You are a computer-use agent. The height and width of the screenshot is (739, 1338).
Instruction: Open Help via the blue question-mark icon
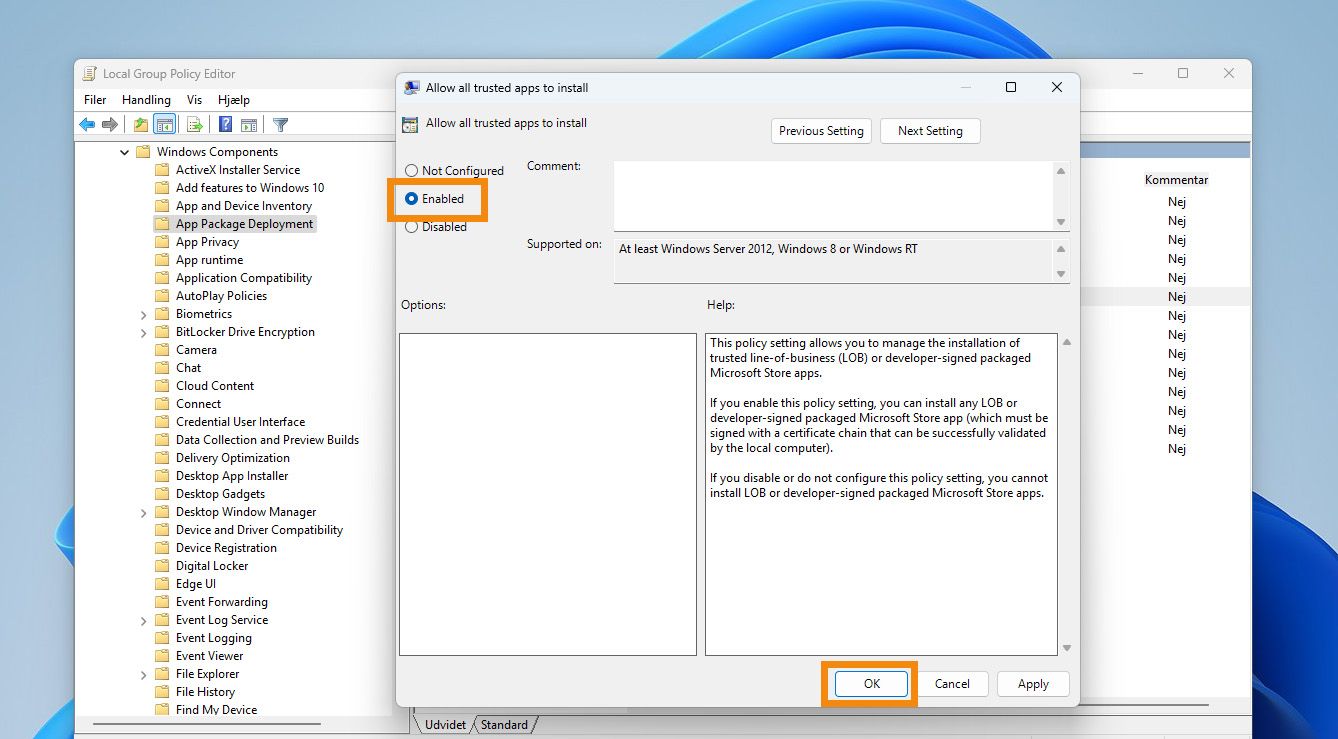(x=226, y=125)
